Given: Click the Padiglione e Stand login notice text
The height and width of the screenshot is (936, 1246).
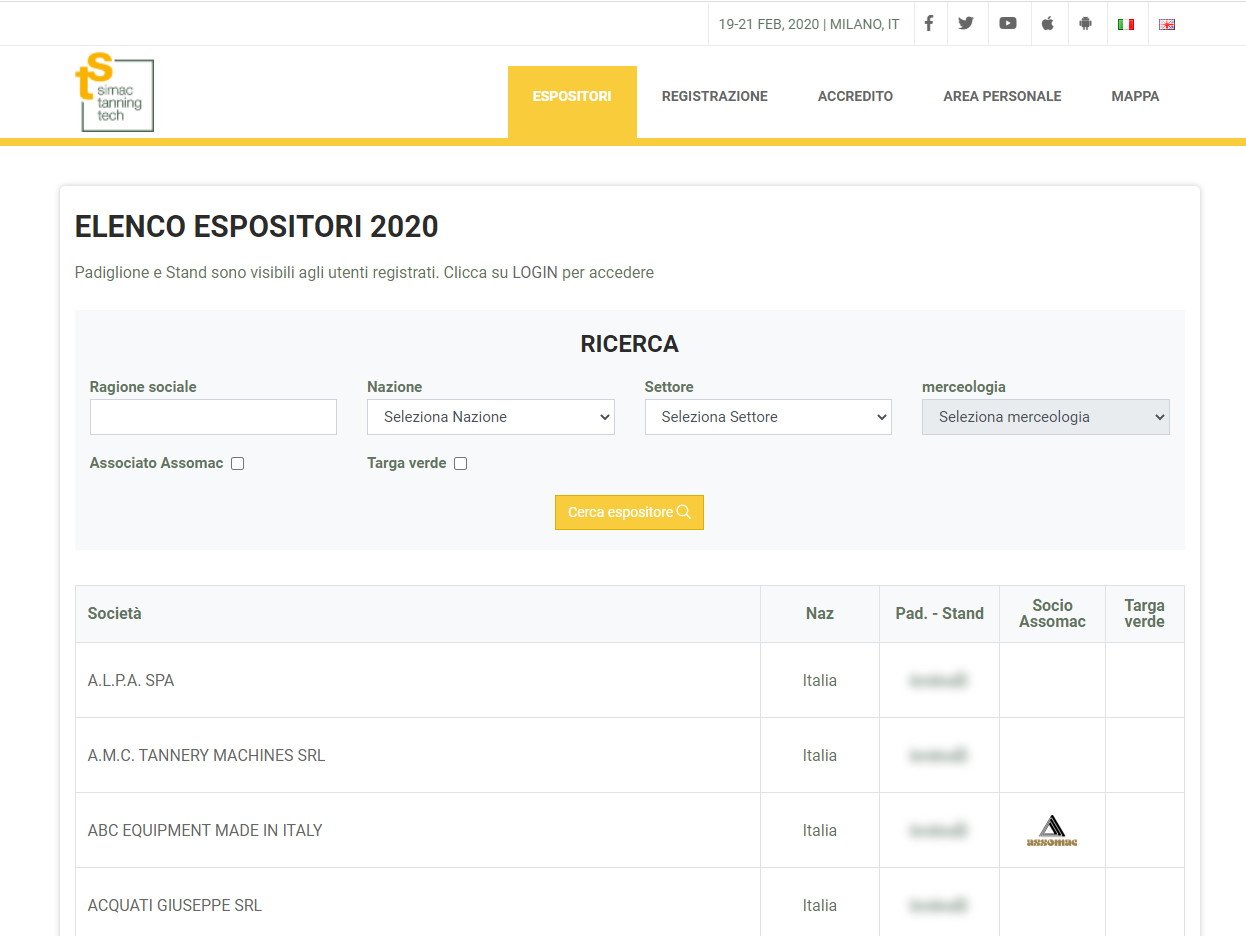Looking at the screenshot, I should (364, 272).
